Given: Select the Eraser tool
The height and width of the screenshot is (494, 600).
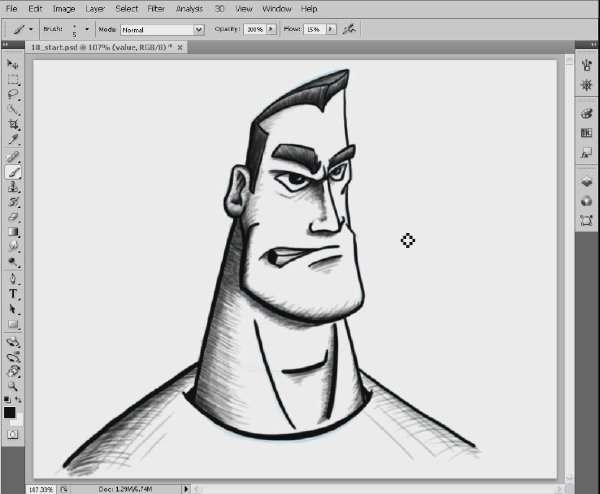Looking at the screenshot, I should 13,217.
